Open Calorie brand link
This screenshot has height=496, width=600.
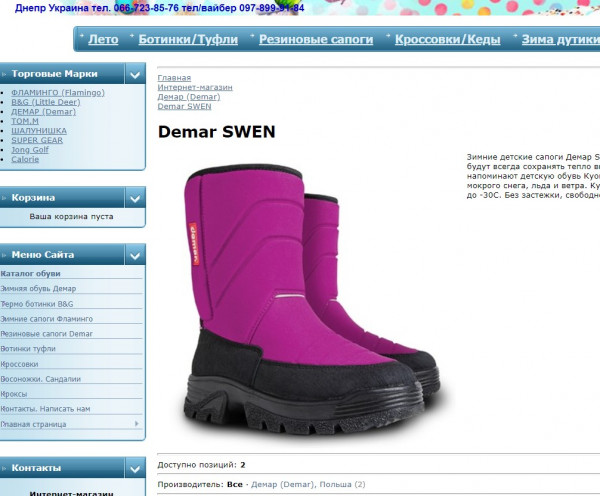click(25, 159)
